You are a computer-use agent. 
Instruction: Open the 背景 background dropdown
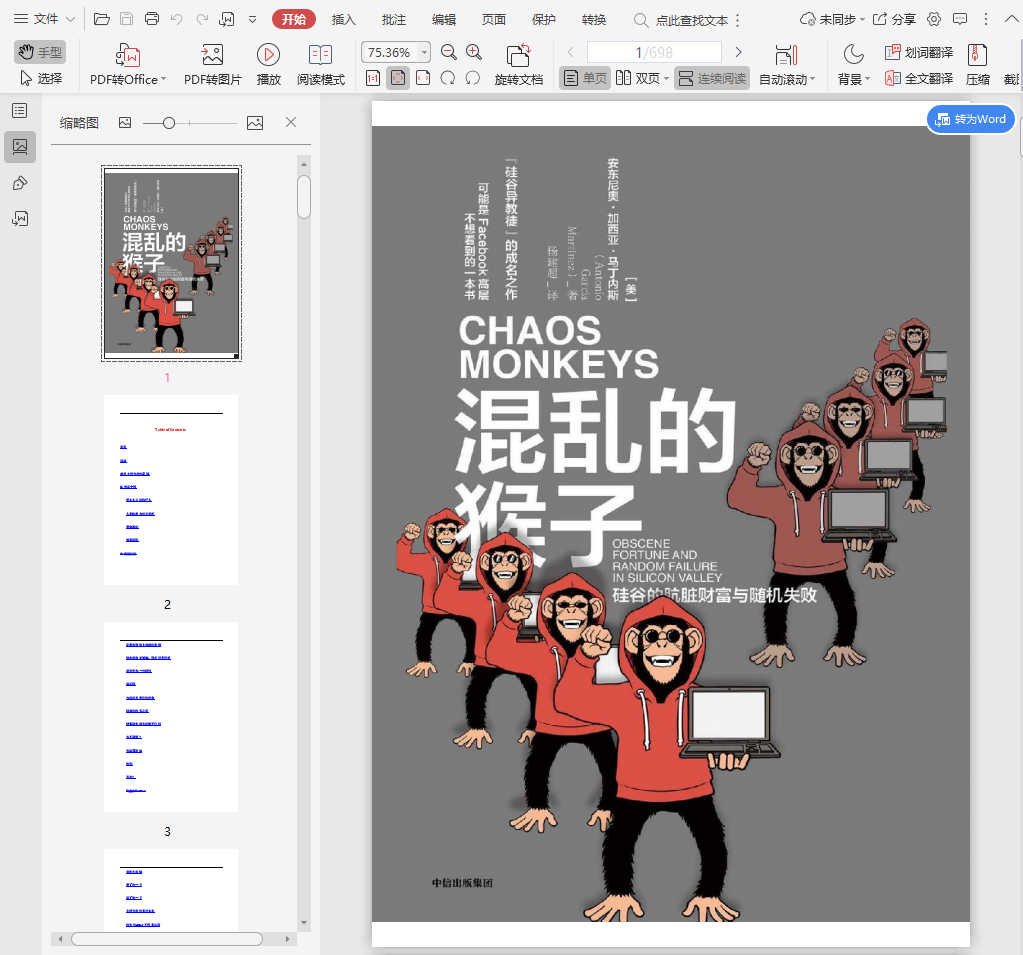[853, 64]
